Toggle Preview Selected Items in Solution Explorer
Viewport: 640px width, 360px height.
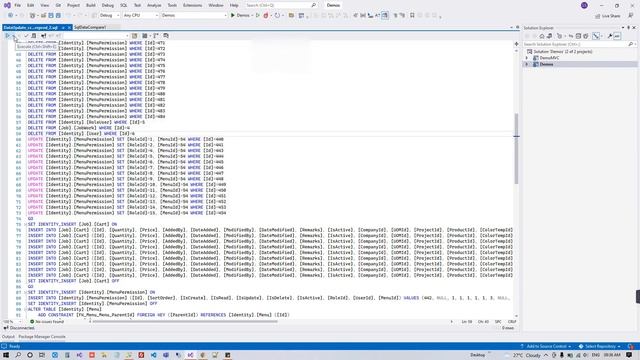click(x=617, y=36)
